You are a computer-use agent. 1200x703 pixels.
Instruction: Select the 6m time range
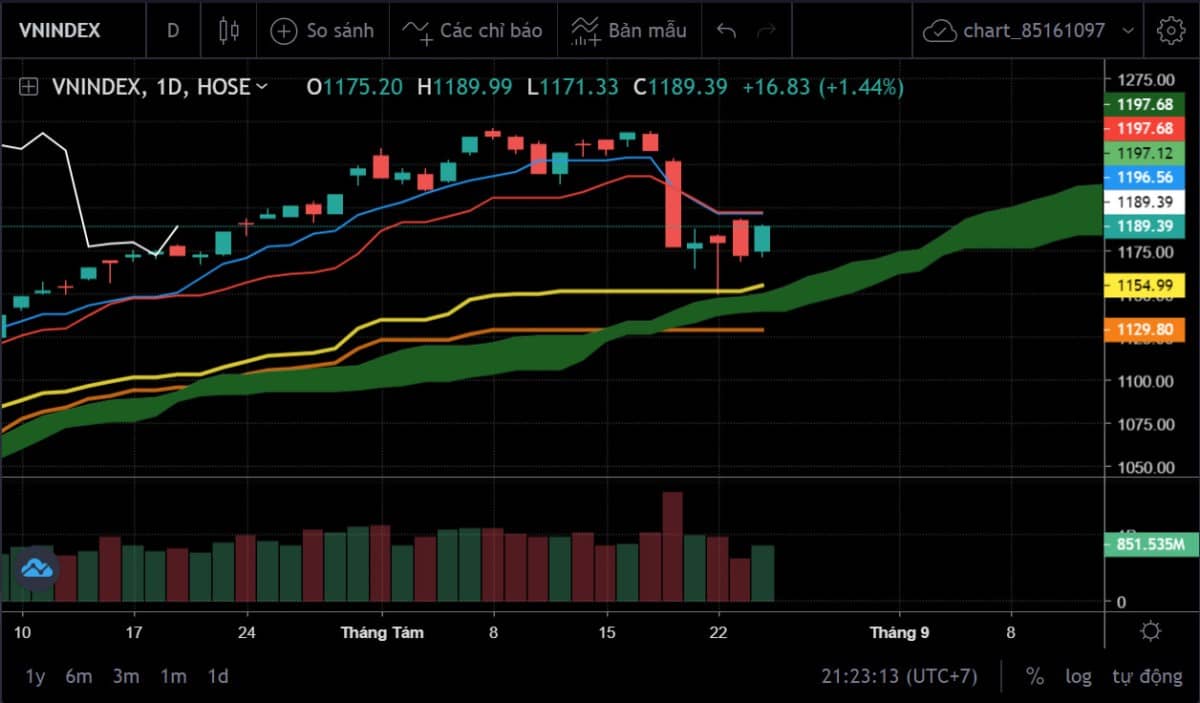(79, 677)
